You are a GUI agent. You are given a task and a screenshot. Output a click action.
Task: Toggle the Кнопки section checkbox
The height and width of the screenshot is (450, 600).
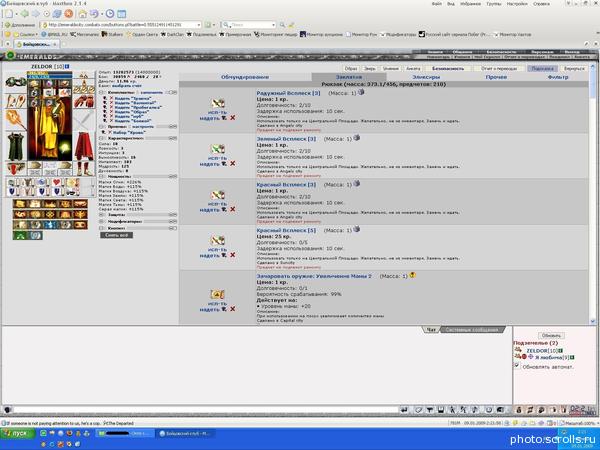(x=101, y=228)
